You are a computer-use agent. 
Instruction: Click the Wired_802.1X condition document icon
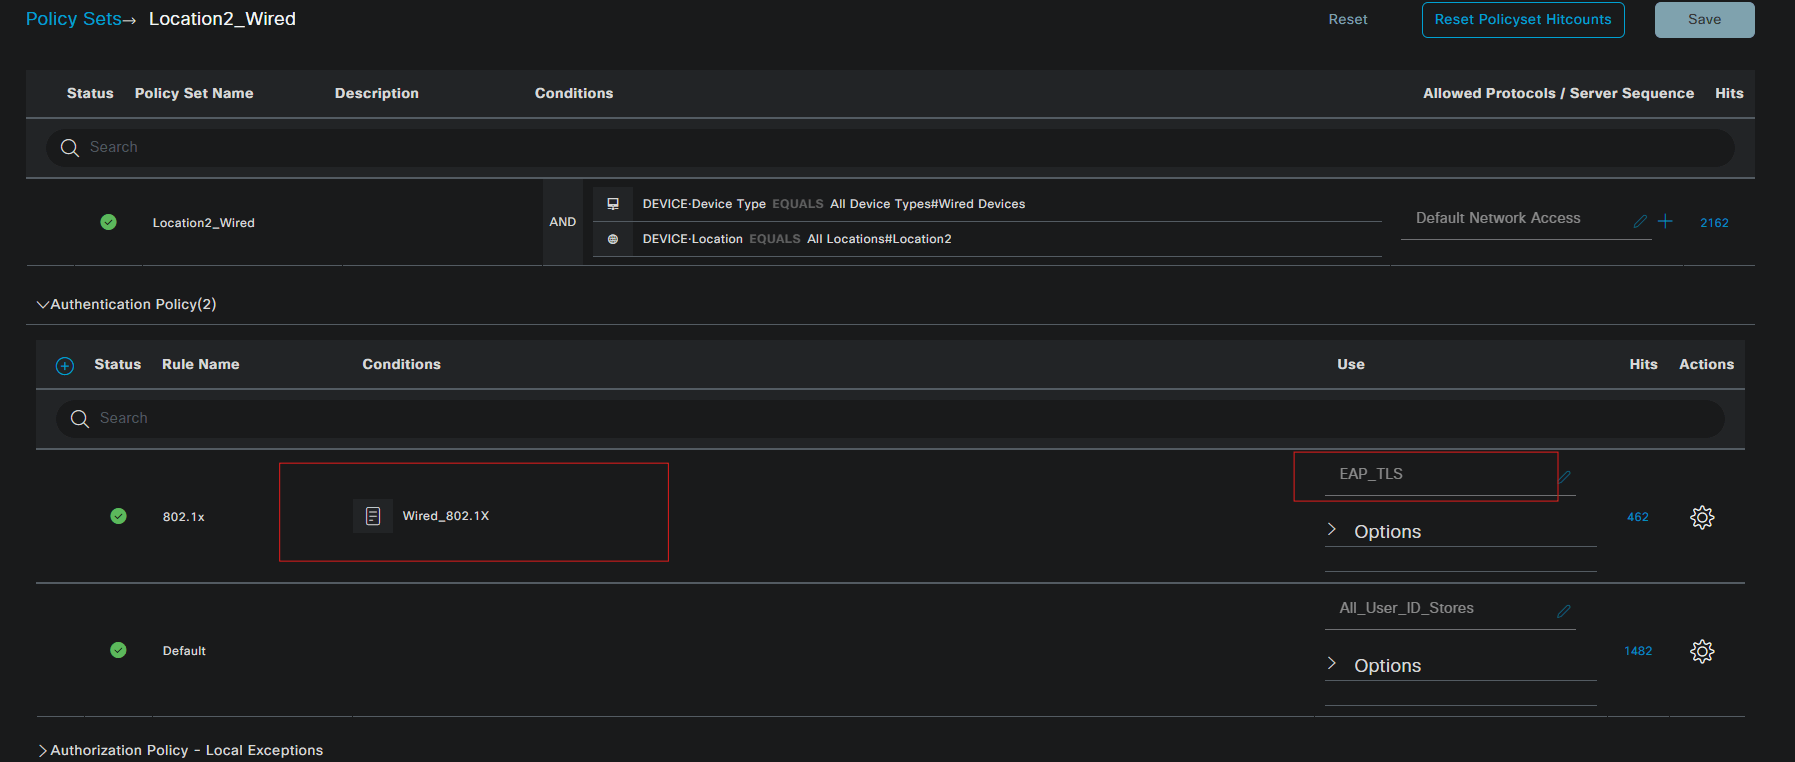373,516
